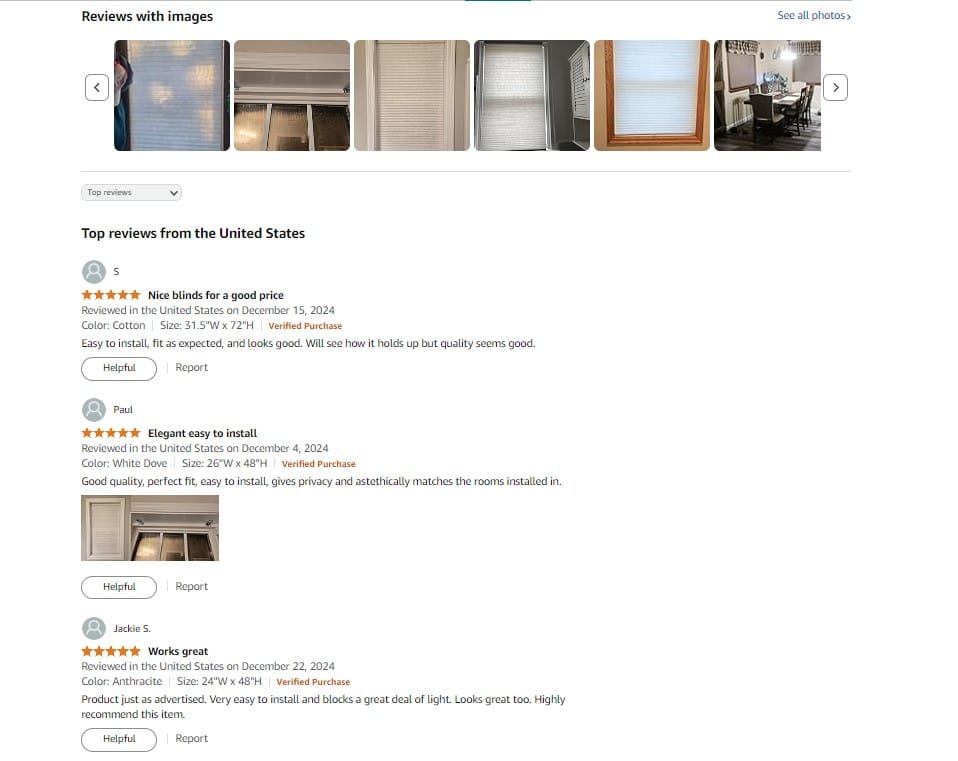The height and width of the screenshot is (761, 958).
Task: View the dining room review photo
Action: point(767,95)
